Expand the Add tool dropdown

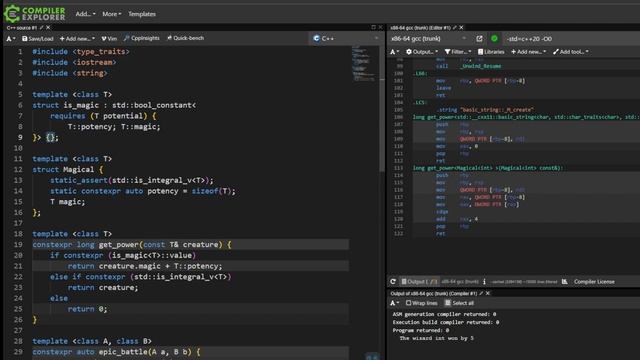tap(571, 52)
